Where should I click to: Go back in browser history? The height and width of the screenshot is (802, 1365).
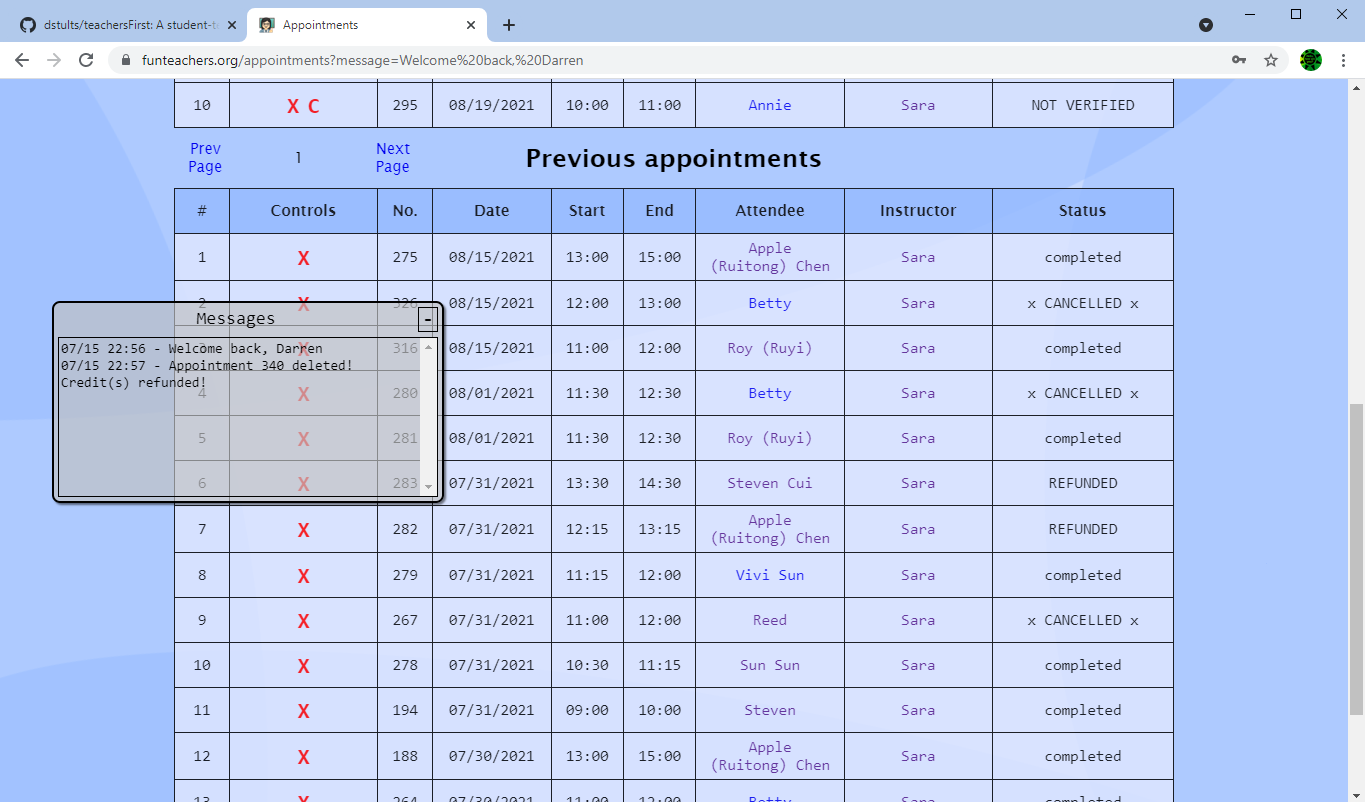[x=22, y=60]
